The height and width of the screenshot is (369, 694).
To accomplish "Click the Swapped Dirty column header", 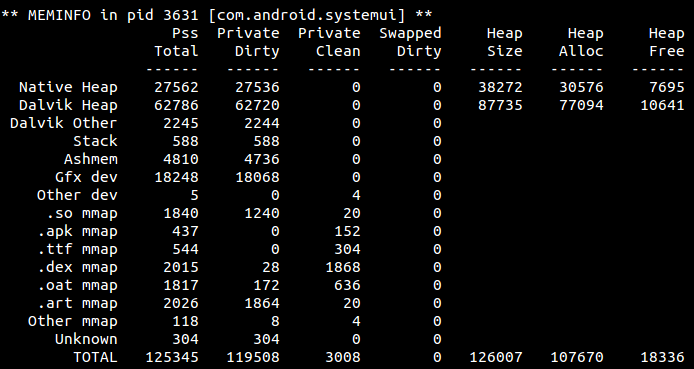I will 410,42.
